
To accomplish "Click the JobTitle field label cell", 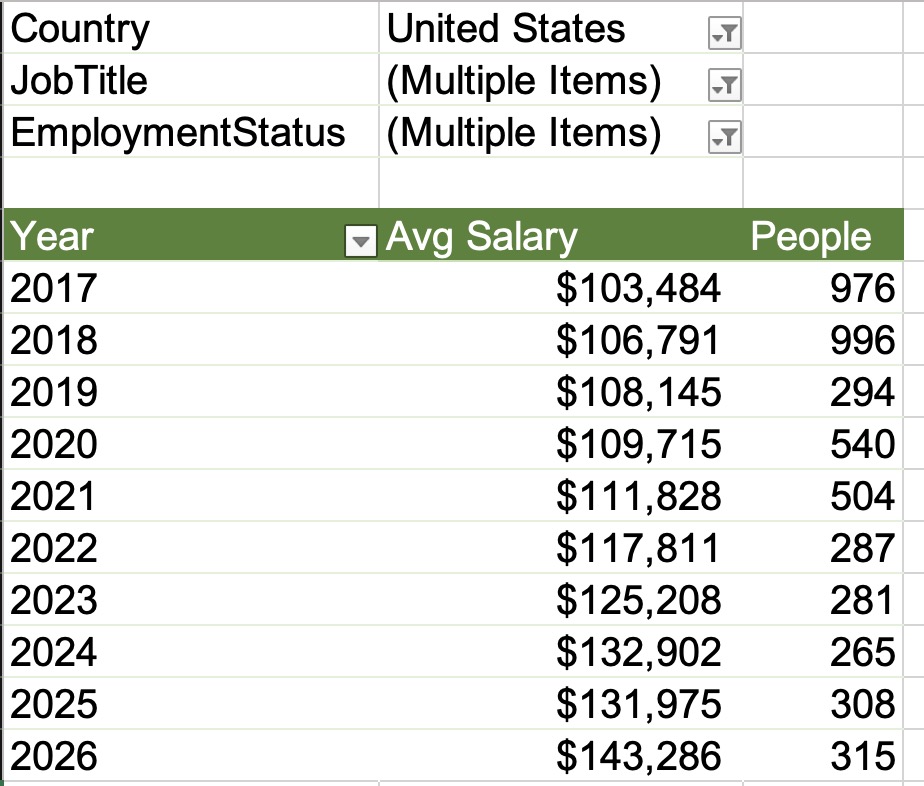I will point(80,82).
